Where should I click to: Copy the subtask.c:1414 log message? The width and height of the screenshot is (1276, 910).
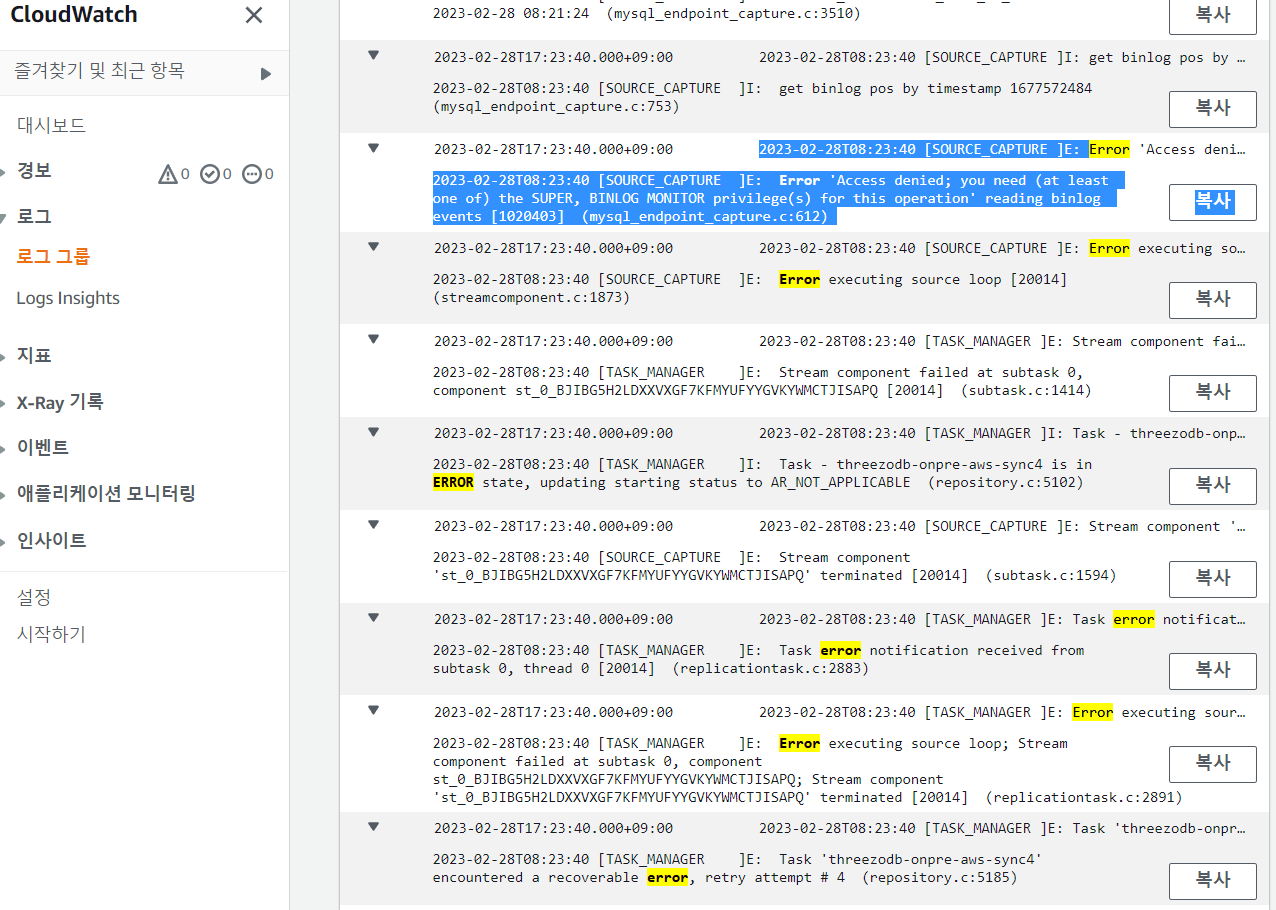(x=1213, y=393)
